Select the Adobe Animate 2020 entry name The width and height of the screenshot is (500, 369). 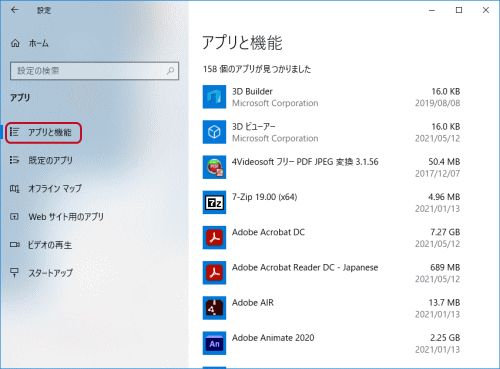(x=273, y=338)
